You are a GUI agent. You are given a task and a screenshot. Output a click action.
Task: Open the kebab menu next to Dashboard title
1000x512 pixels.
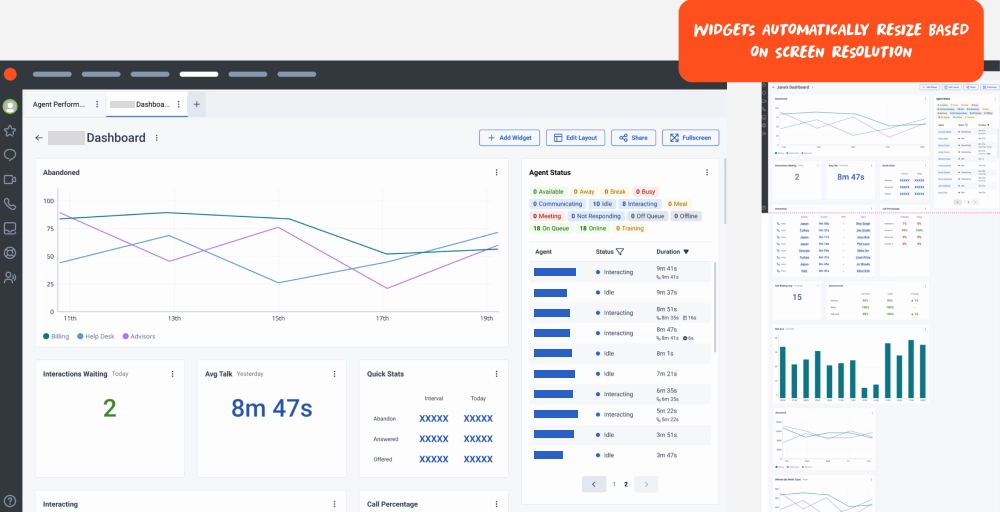coord(157,138)
